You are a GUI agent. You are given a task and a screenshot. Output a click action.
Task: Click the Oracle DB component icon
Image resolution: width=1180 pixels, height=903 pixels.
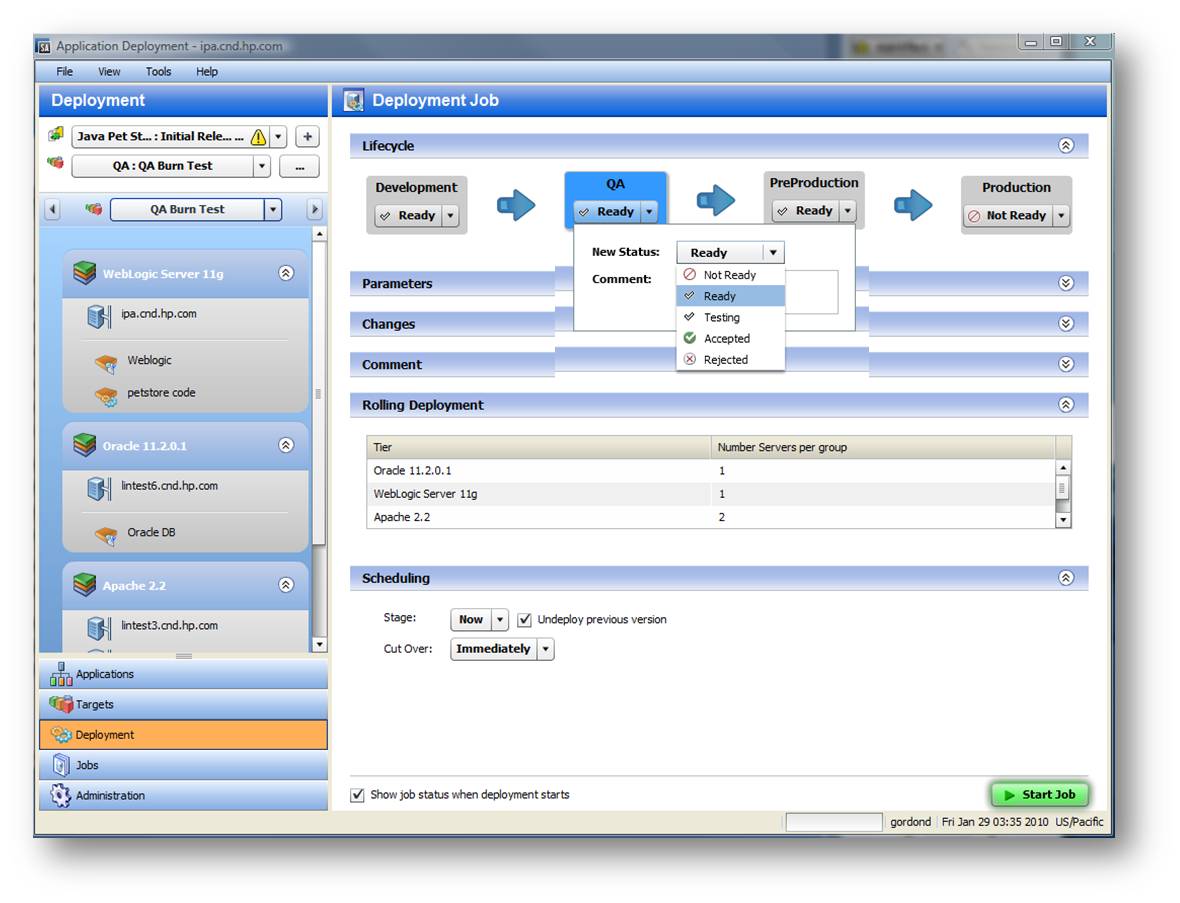(x=106, y=535)
